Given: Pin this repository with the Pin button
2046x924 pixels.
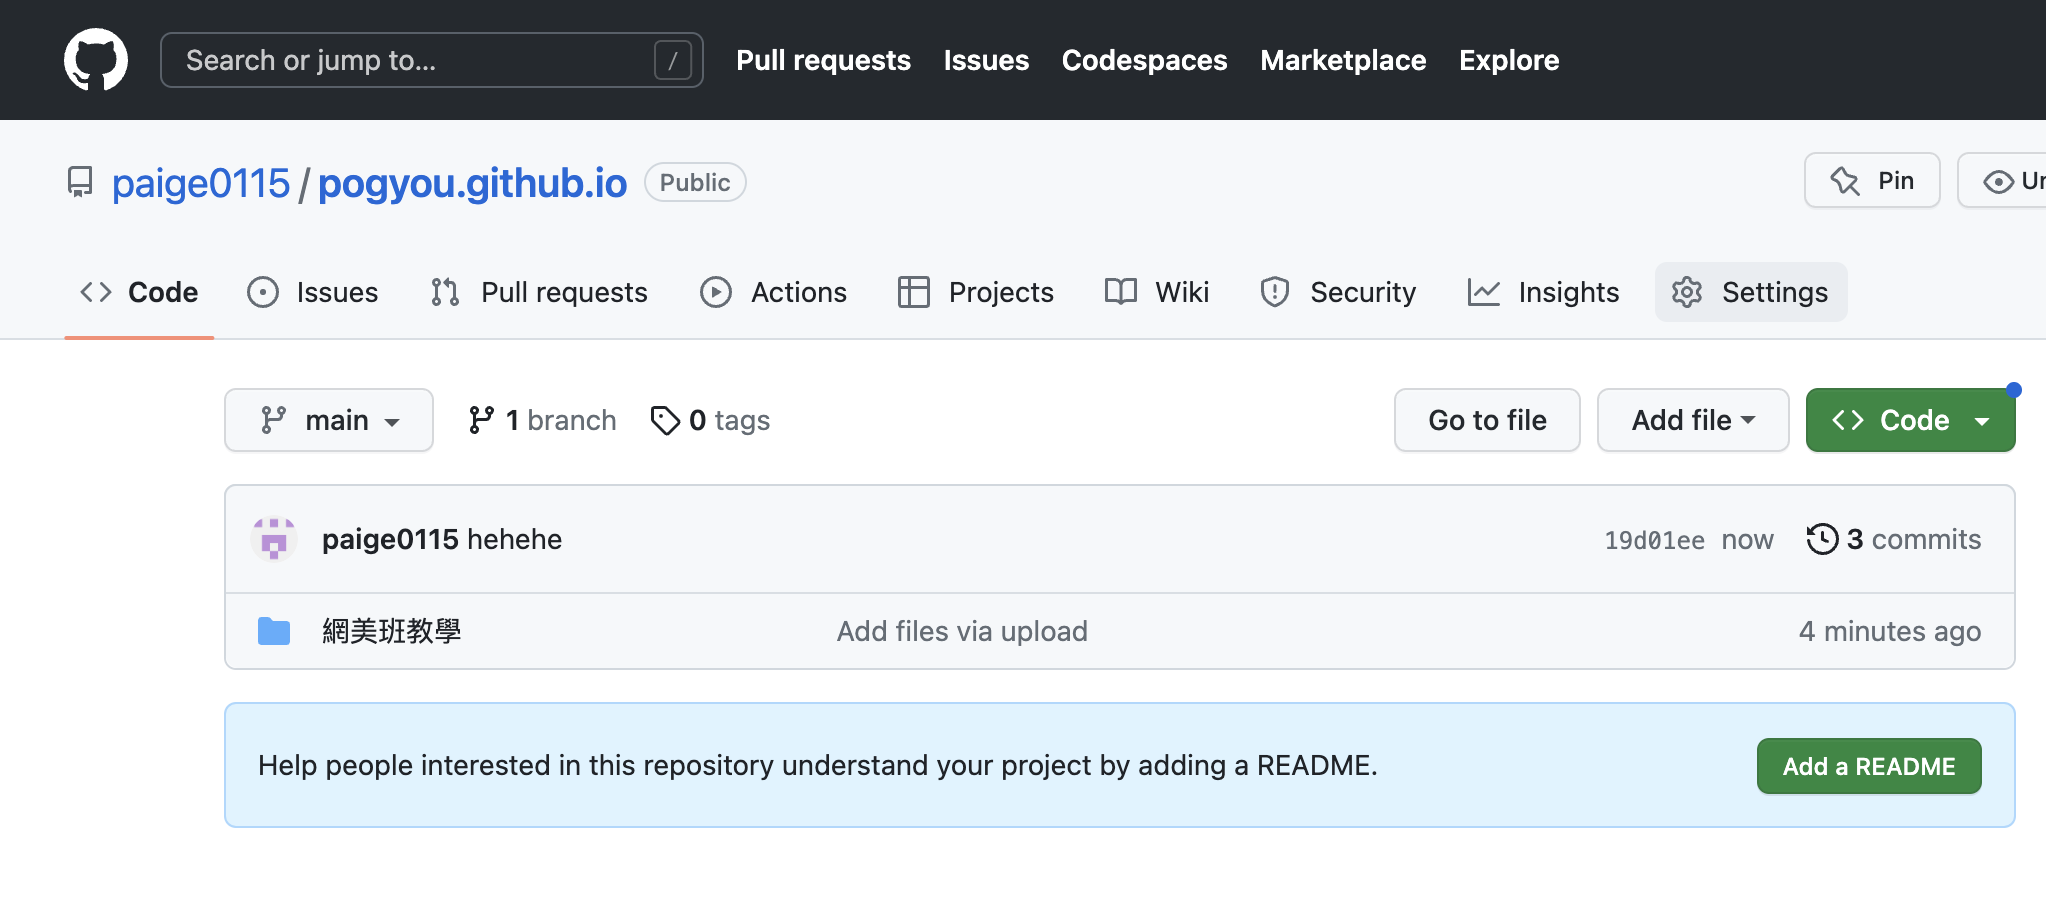Looking at the screenshot, I should pyautogui.click(x=1872, y=180).
